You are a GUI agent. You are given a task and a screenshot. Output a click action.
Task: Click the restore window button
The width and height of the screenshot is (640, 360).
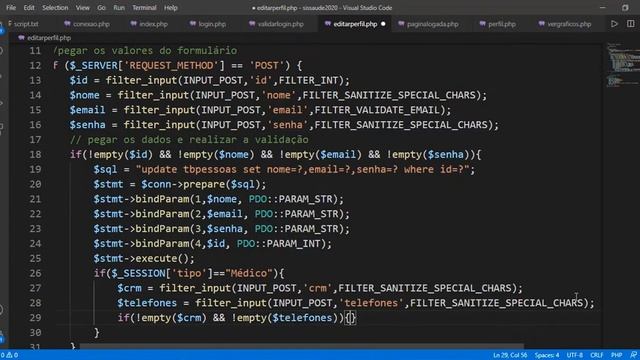tap(625, 8)
